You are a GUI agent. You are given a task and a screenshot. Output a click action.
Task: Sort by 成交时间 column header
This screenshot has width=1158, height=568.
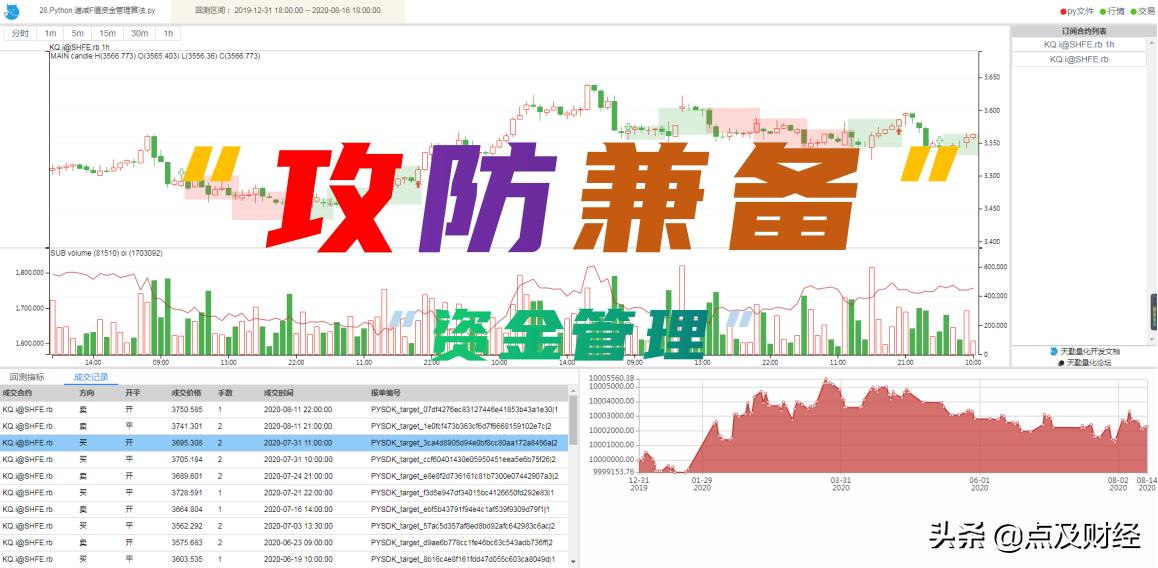(279, 393)
